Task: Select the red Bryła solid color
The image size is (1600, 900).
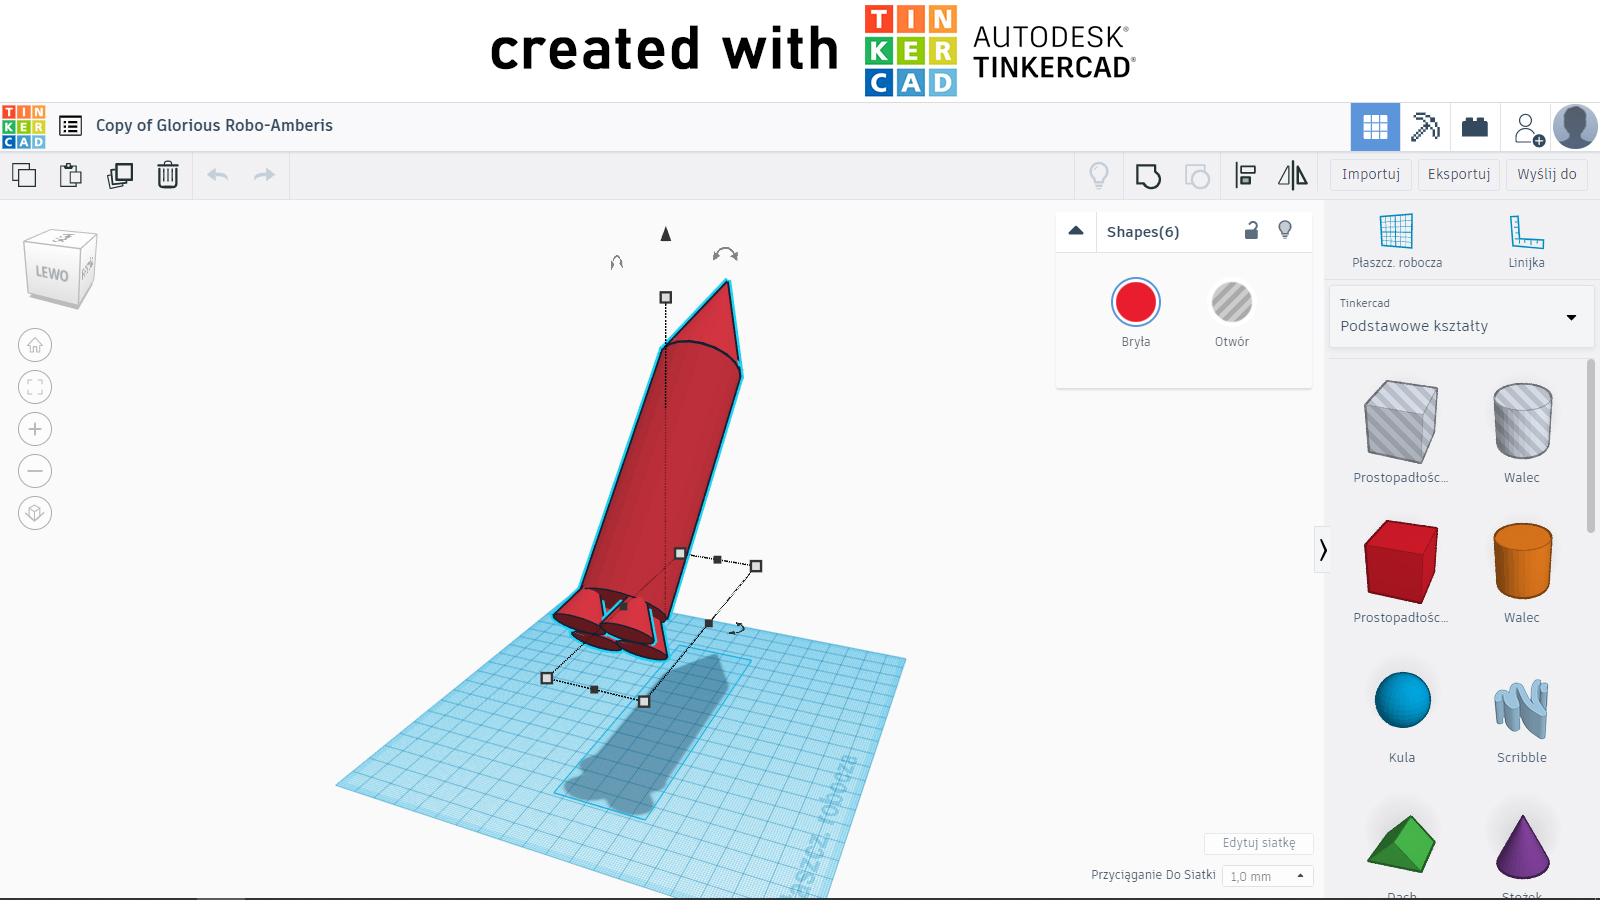Action: point(1136,302)
